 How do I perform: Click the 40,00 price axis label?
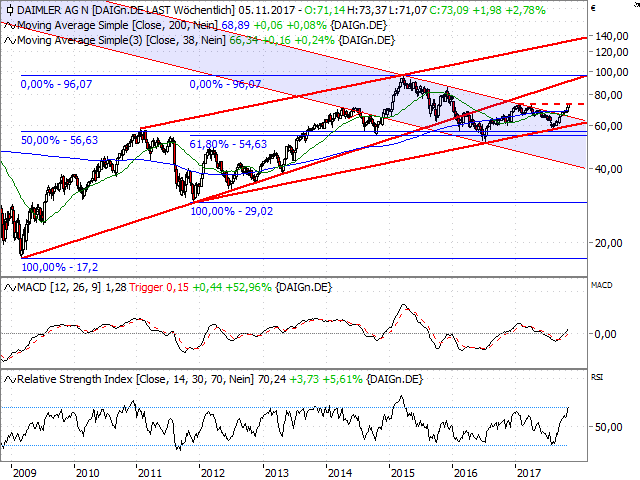point(609,169)
